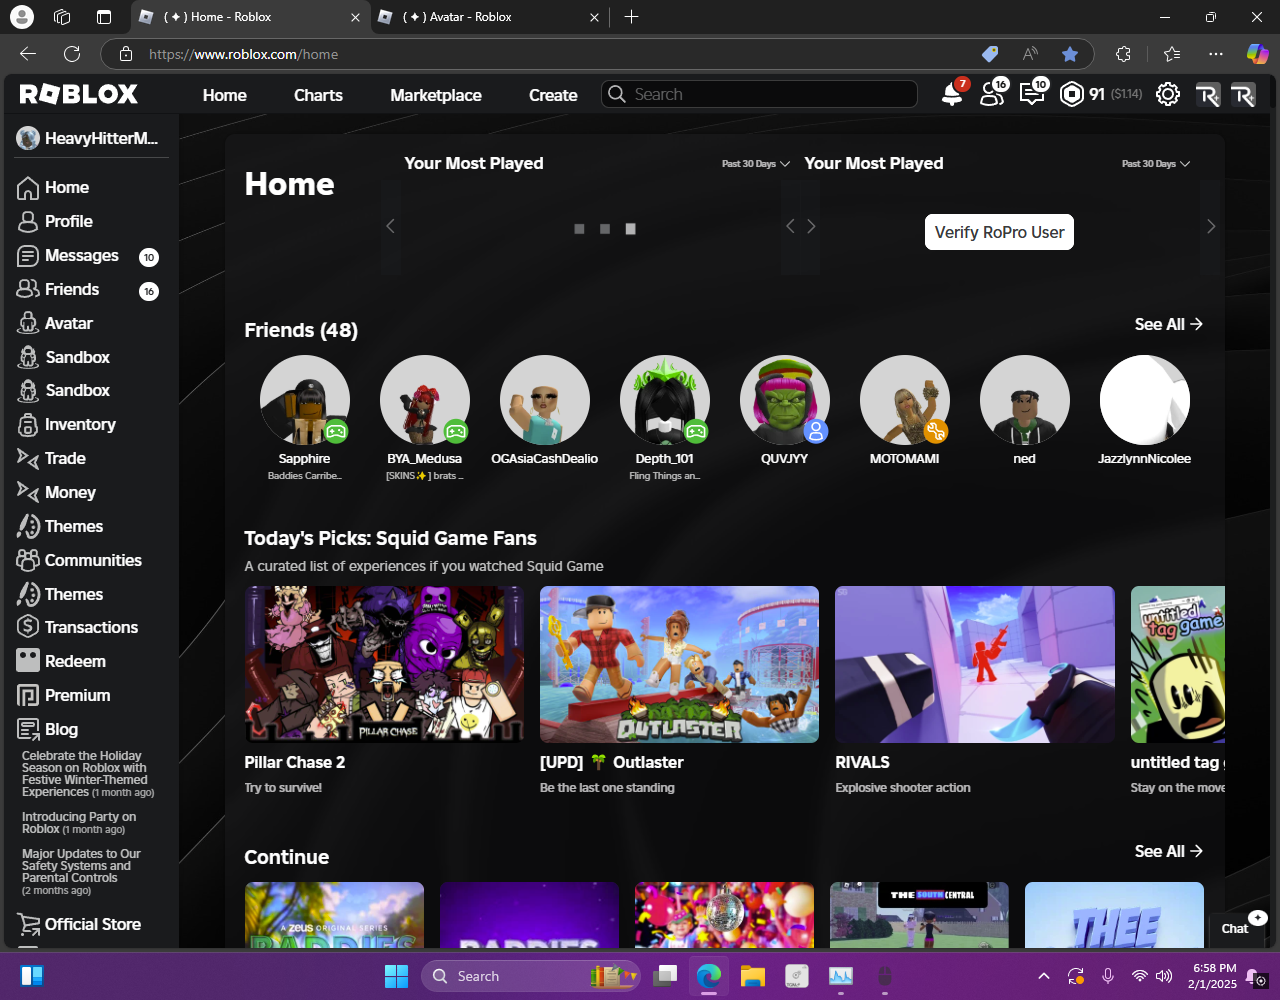
Task: Open Create in top navigation
Action: tap(553, 95)
